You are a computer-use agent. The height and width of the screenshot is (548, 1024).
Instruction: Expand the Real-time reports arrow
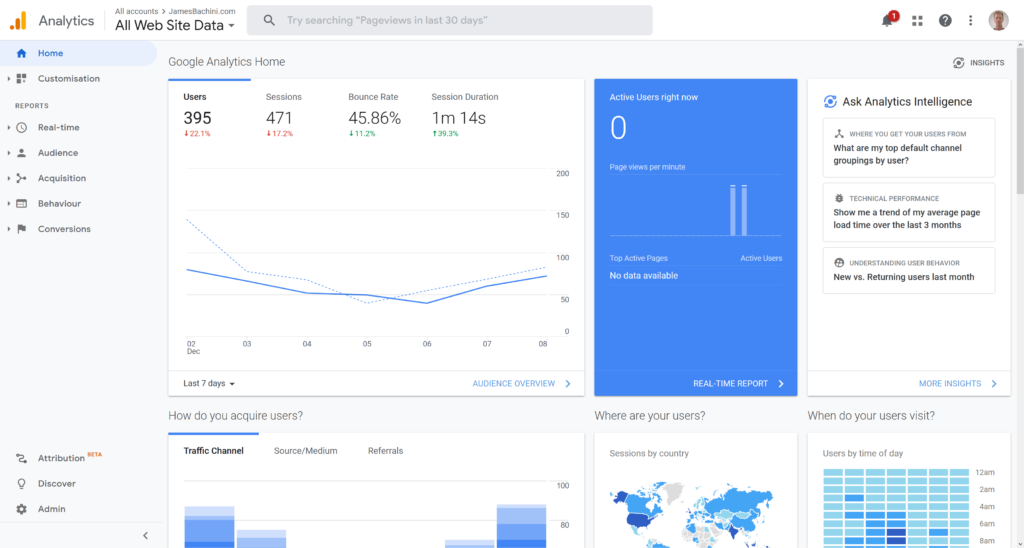coord(9,127)
